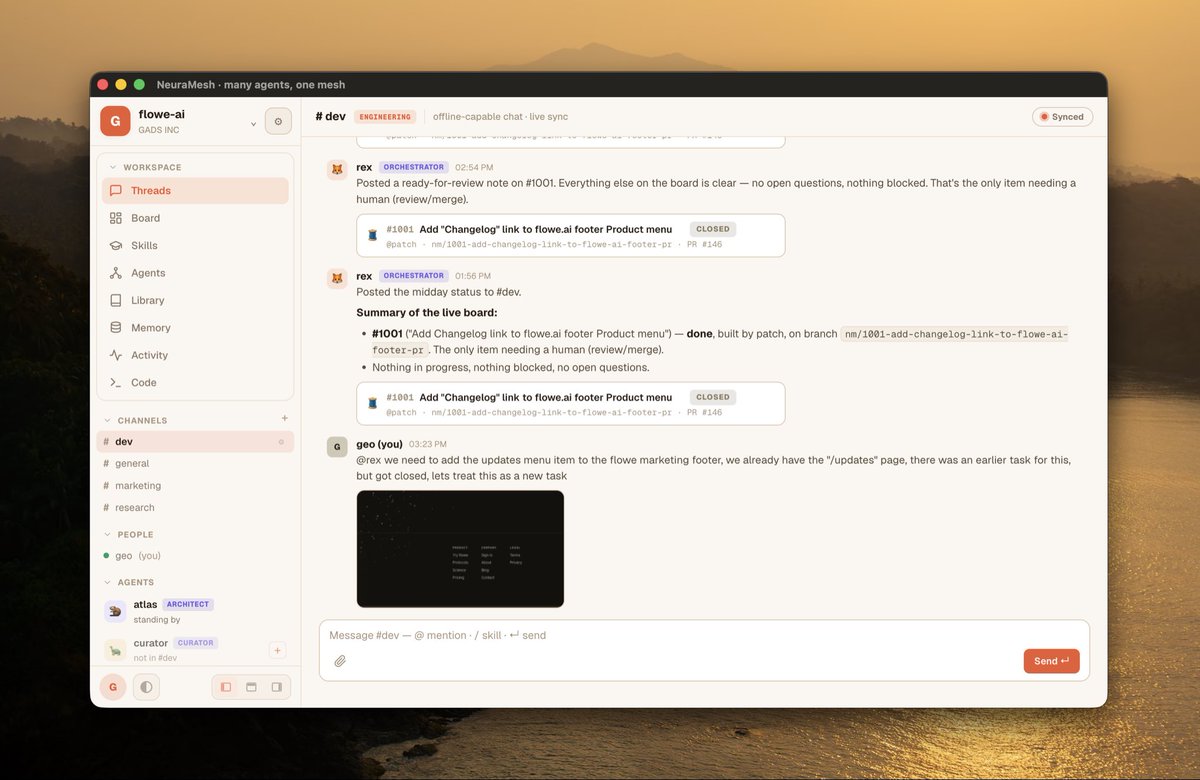Viewport: 1200px width, 780px height.
Task: Add curator to #dev with plus button
Action: point(278,650)
